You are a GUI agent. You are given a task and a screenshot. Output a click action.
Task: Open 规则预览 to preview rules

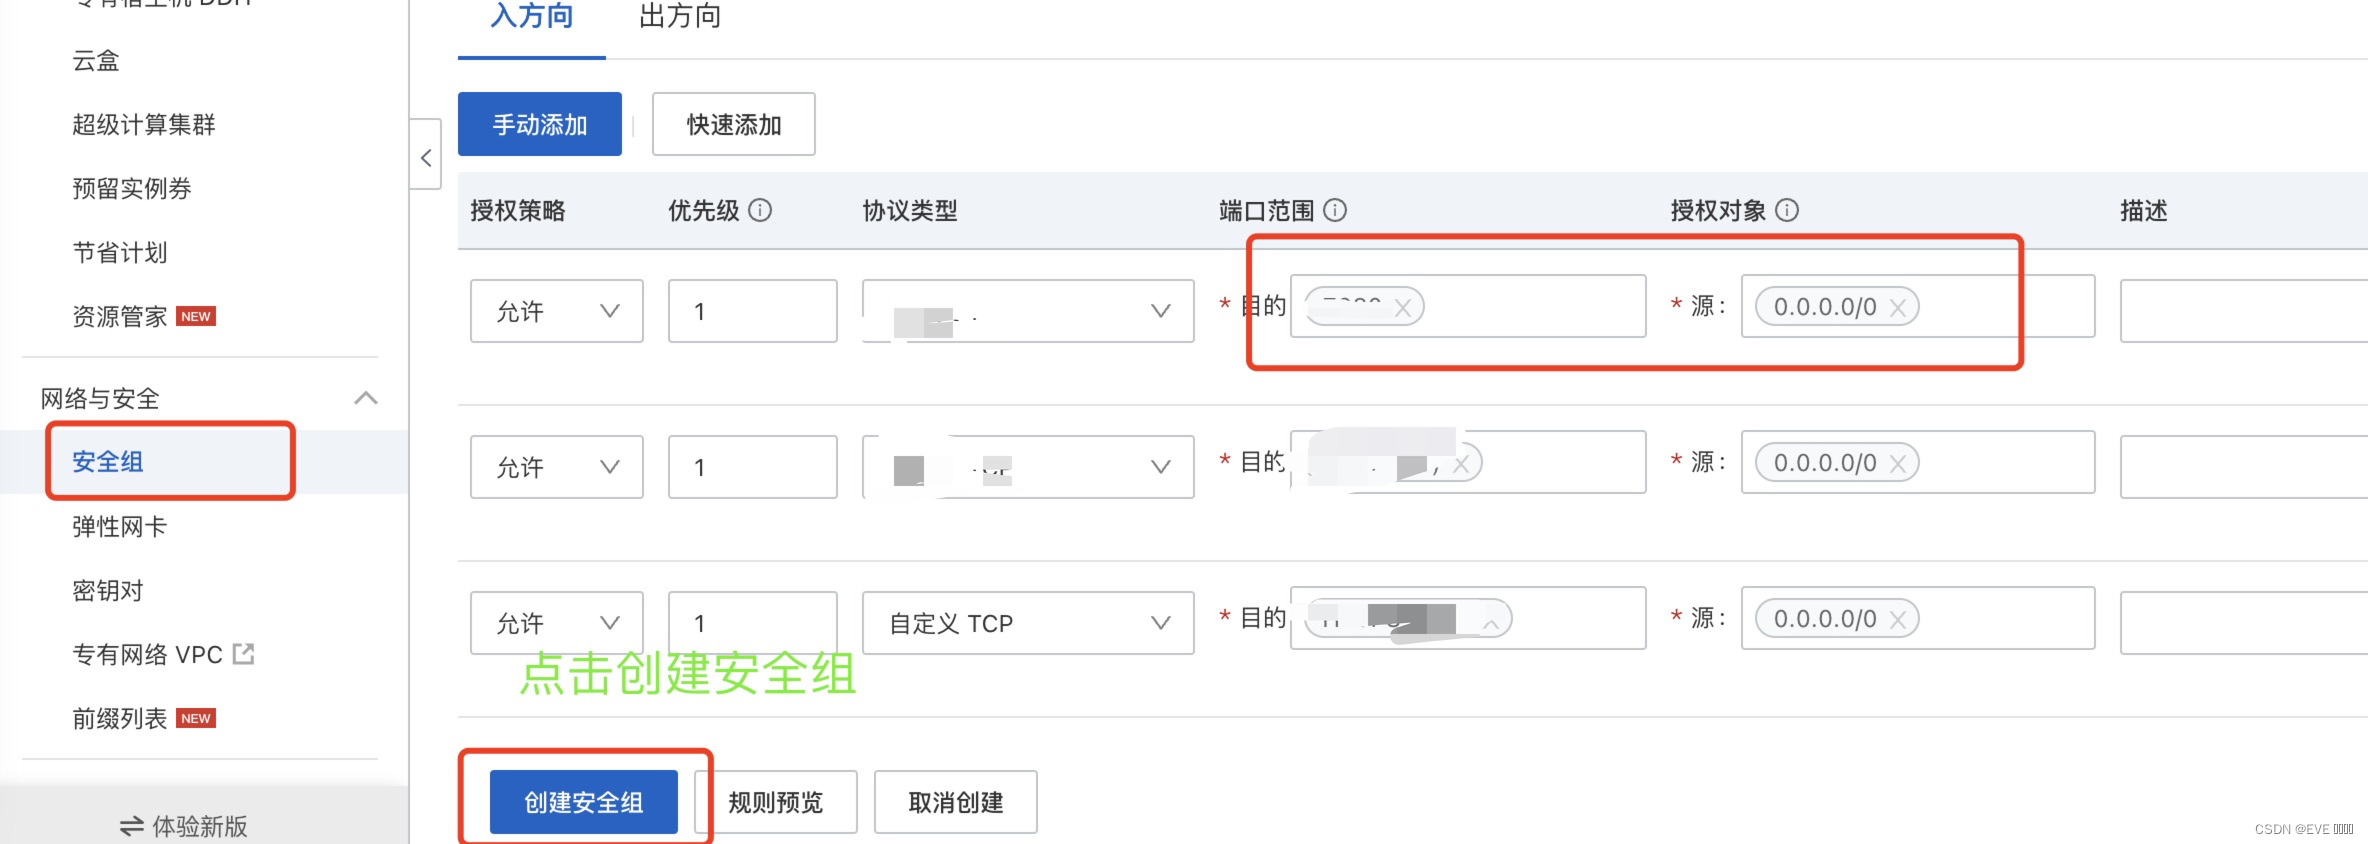(775, 801)
